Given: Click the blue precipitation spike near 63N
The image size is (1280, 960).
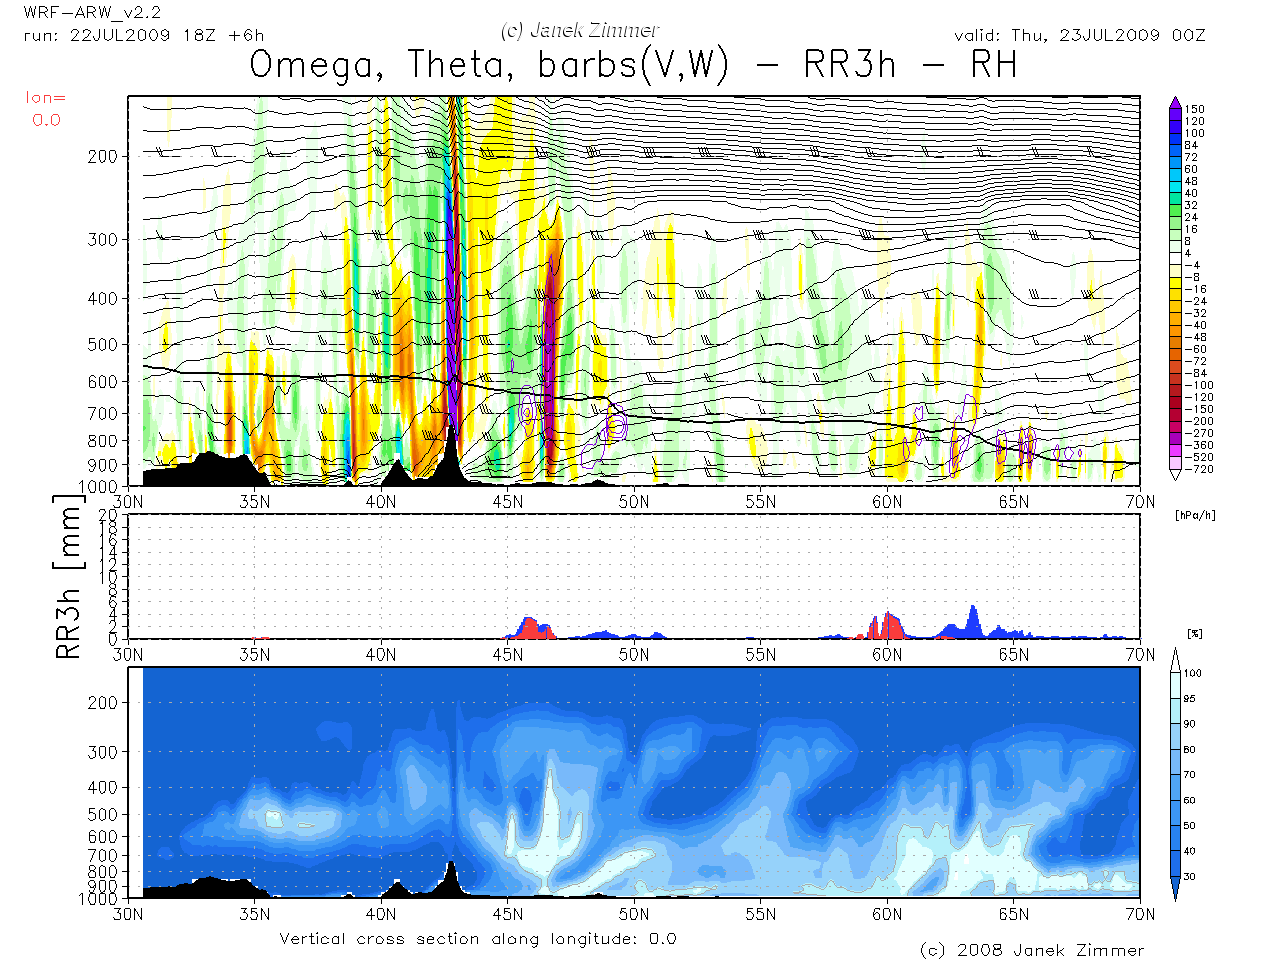Looking at the screenshot, I should pos(972,622).
